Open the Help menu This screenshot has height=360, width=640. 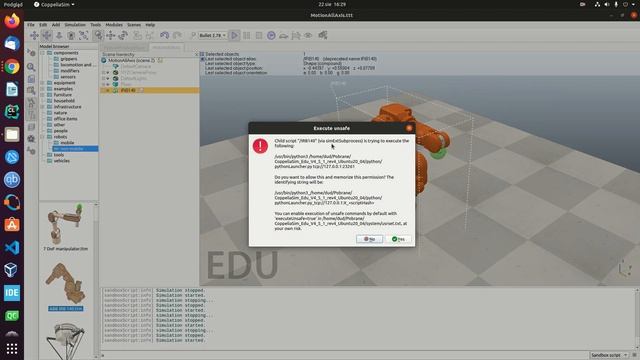[x=150, y=25]
